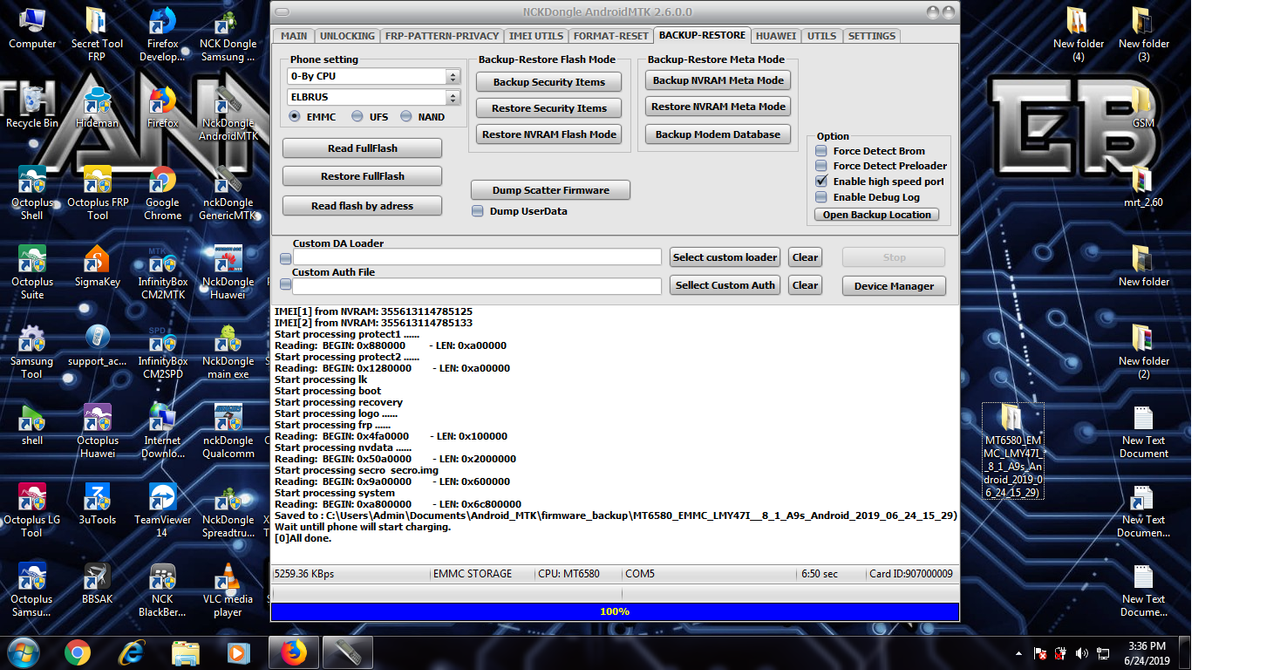Click the Dump Scatter Firmware button
Viewport: 1280px width, 670px height.
pyautogui.click(x=550, y=190)
